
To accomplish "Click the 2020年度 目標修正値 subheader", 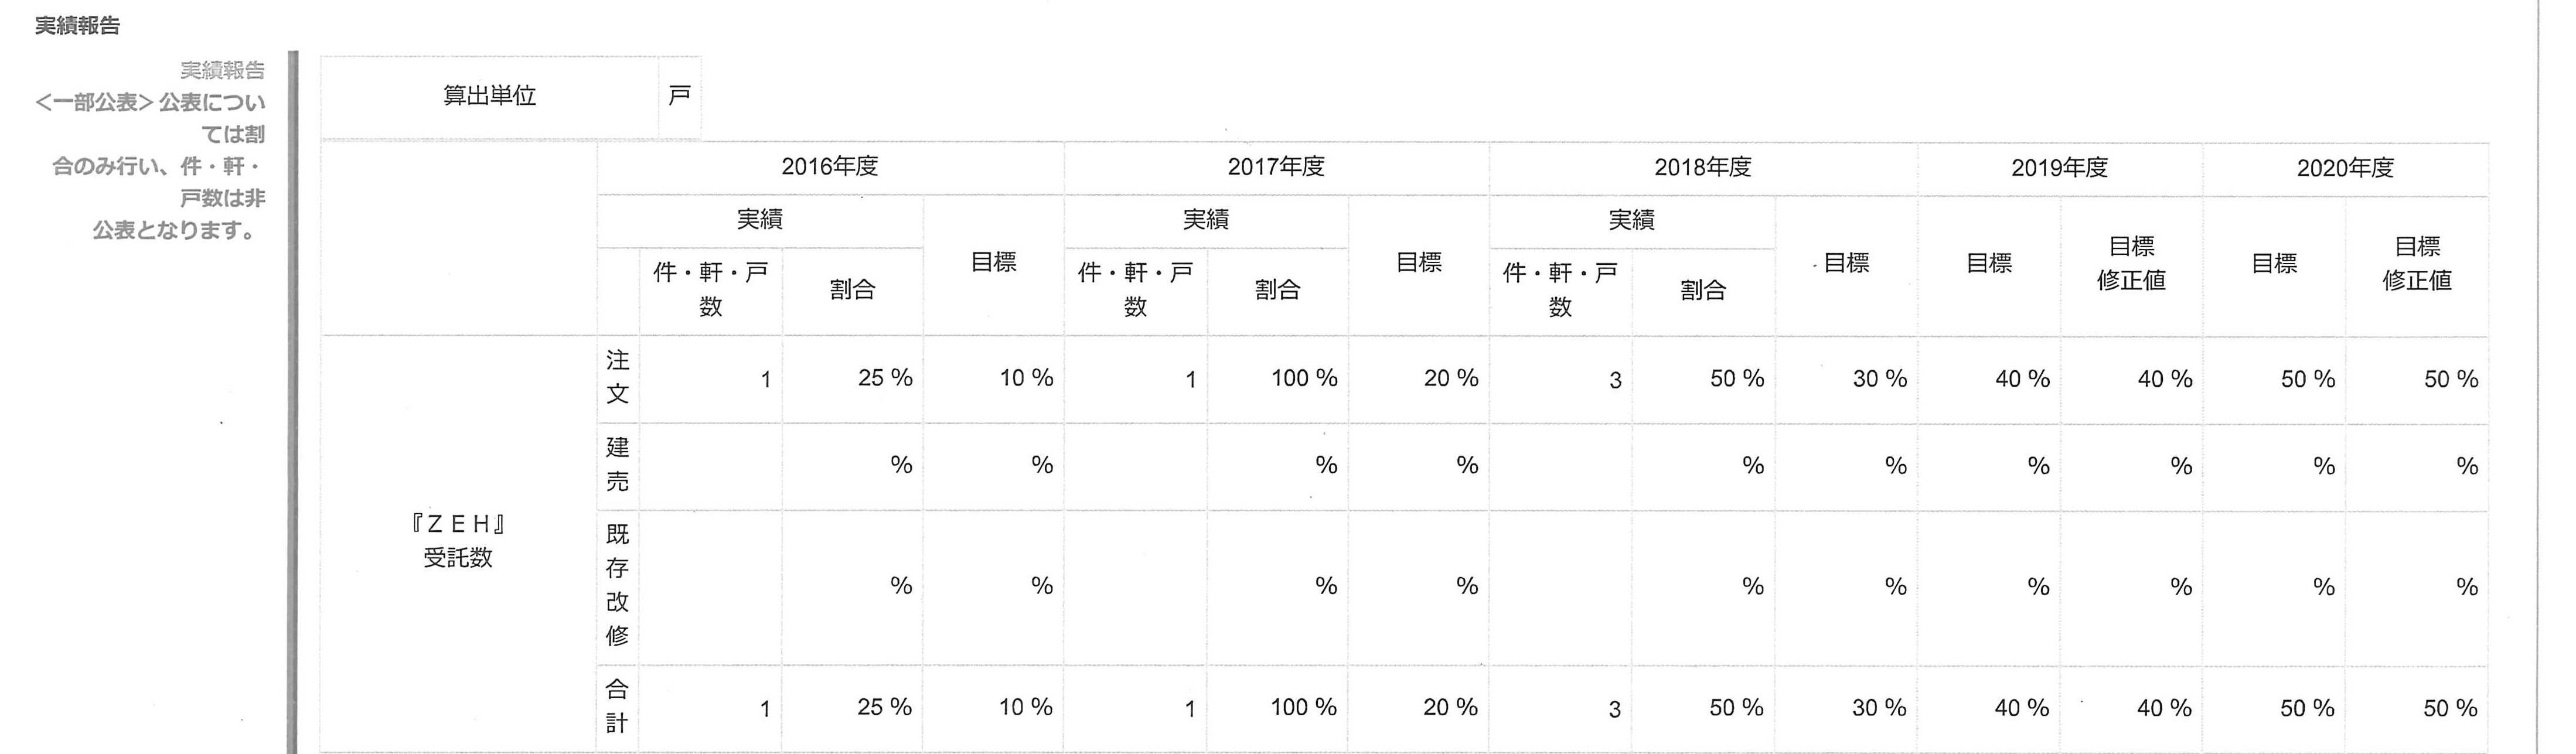I will (2417, 264).
